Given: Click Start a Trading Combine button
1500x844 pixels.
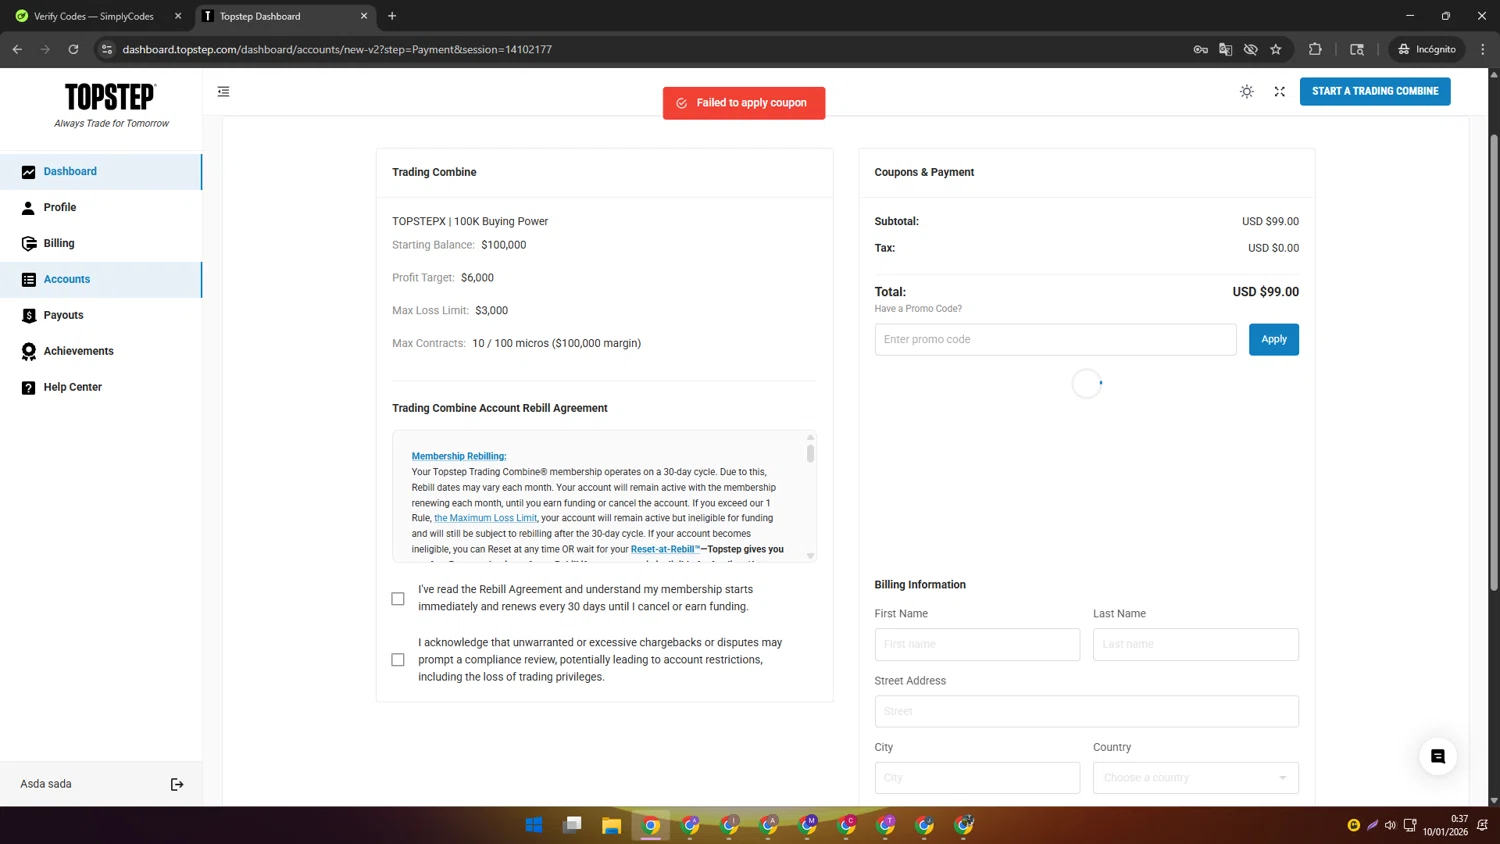Looking at the screenshot, I should 1375,91.
